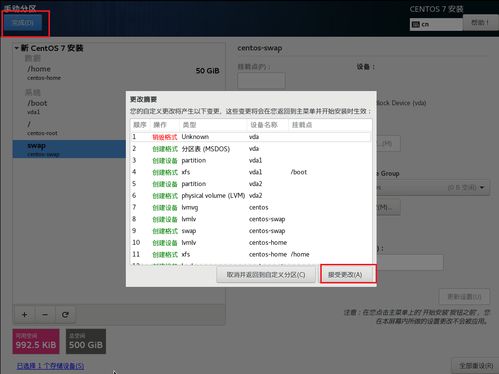Click Reset All (全部重设) button
499x374 pixels.
[476, 366]
